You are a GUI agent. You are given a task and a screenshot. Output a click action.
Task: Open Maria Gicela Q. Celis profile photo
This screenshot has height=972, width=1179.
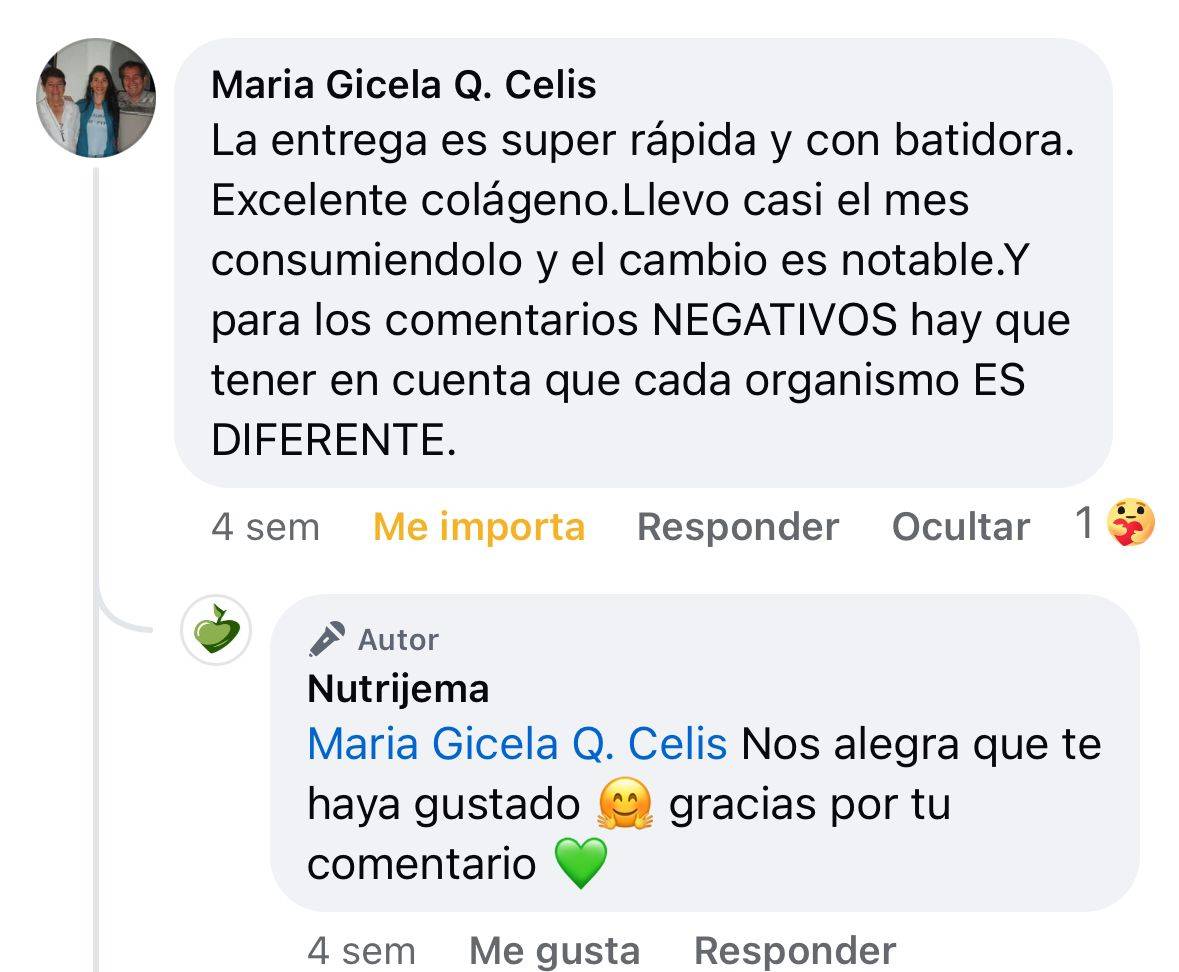click(x=96, y=98)
